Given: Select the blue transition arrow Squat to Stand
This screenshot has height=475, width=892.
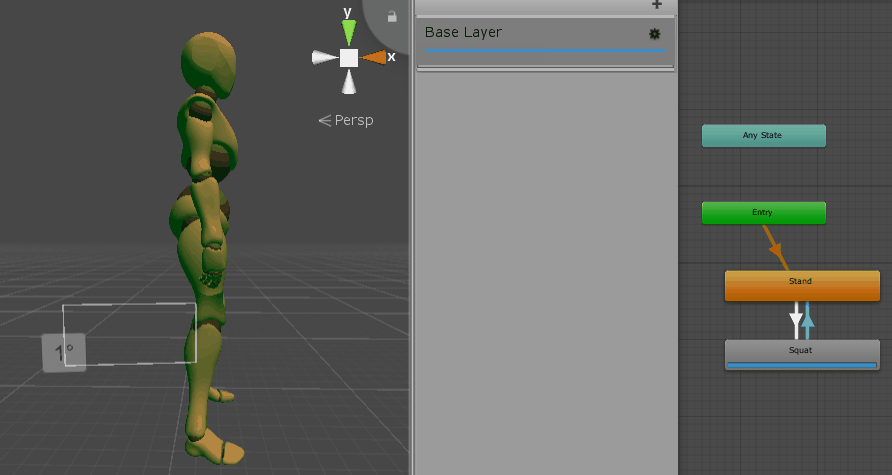Looking at the screenshot, I should click(808, 320).
